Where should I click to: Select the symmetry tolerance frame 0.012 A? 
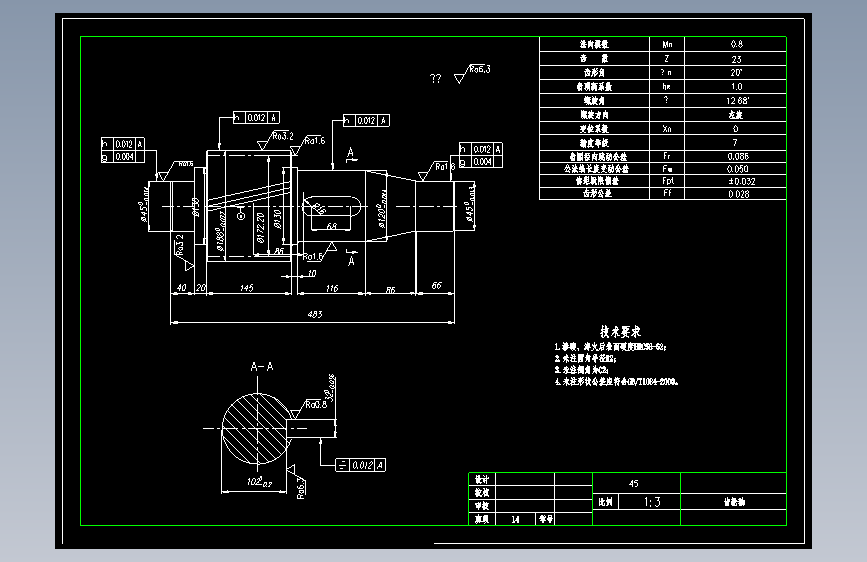pyautogui.click(x=361, y=465)
